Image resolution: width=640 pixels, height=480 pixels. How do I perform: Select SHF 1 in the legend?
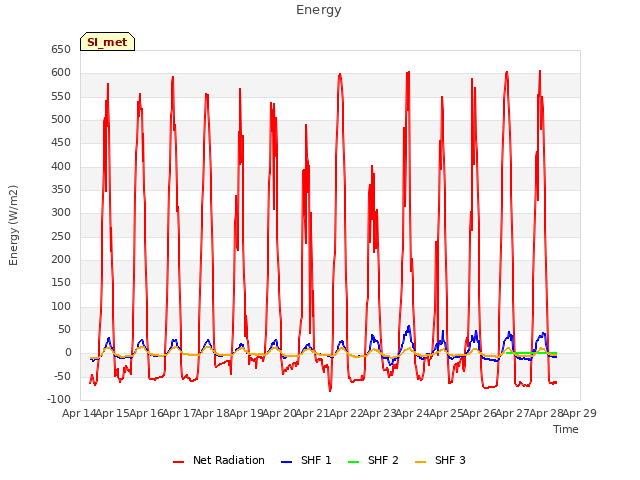[306, 460]
